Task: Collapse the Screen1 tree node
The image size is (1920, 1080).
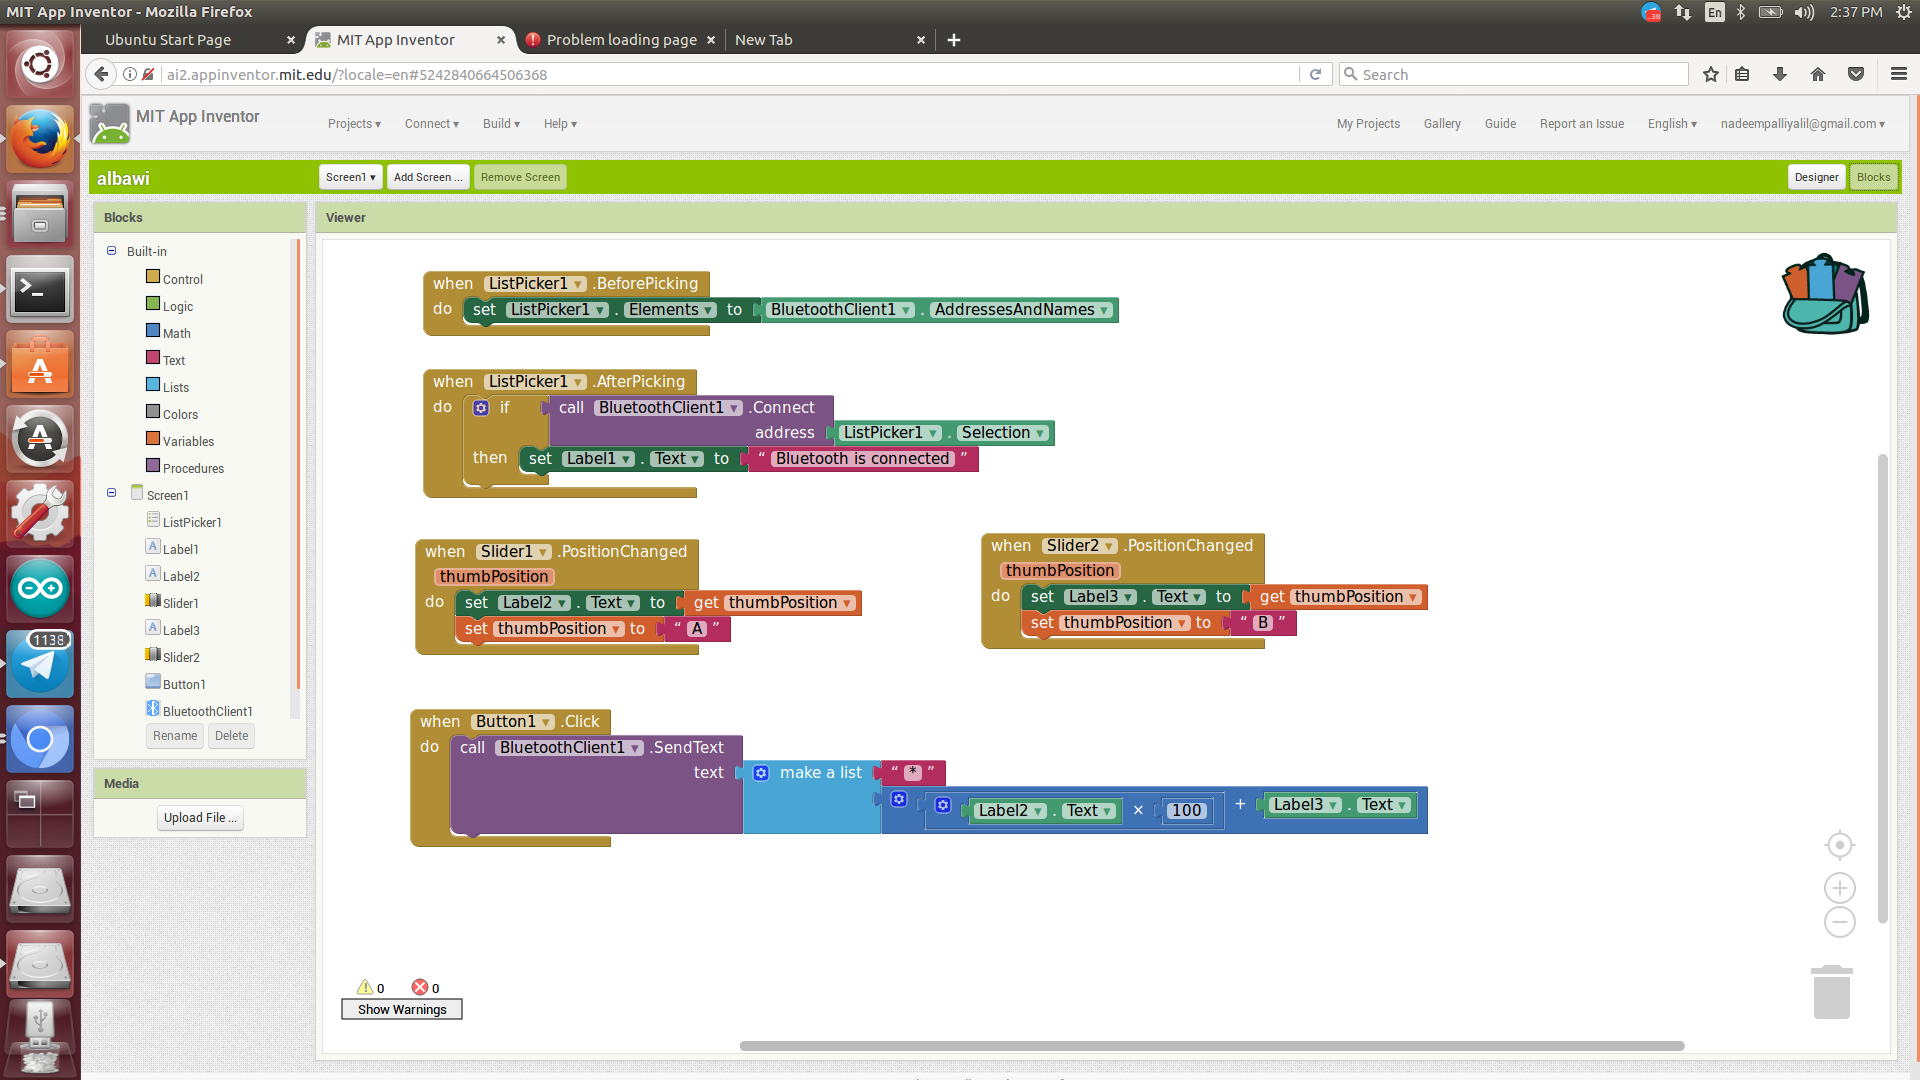Action: click(x=112, y=493)
